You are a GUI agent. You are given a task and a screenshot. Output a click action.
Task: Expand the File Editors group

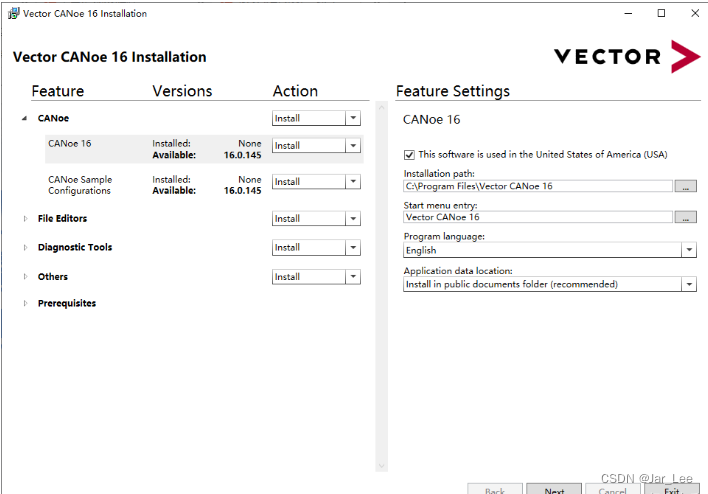25,219
